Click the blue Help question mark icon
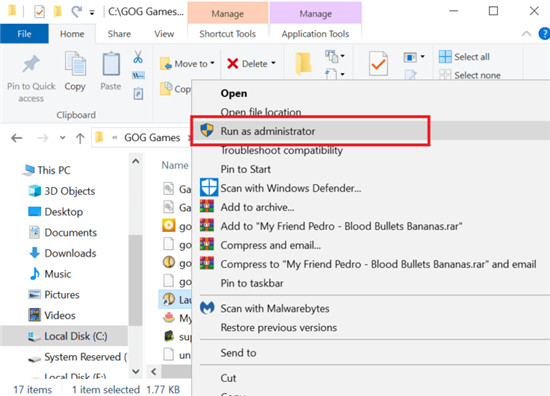The height and width of the screenshot is (396, 550). 544,34
